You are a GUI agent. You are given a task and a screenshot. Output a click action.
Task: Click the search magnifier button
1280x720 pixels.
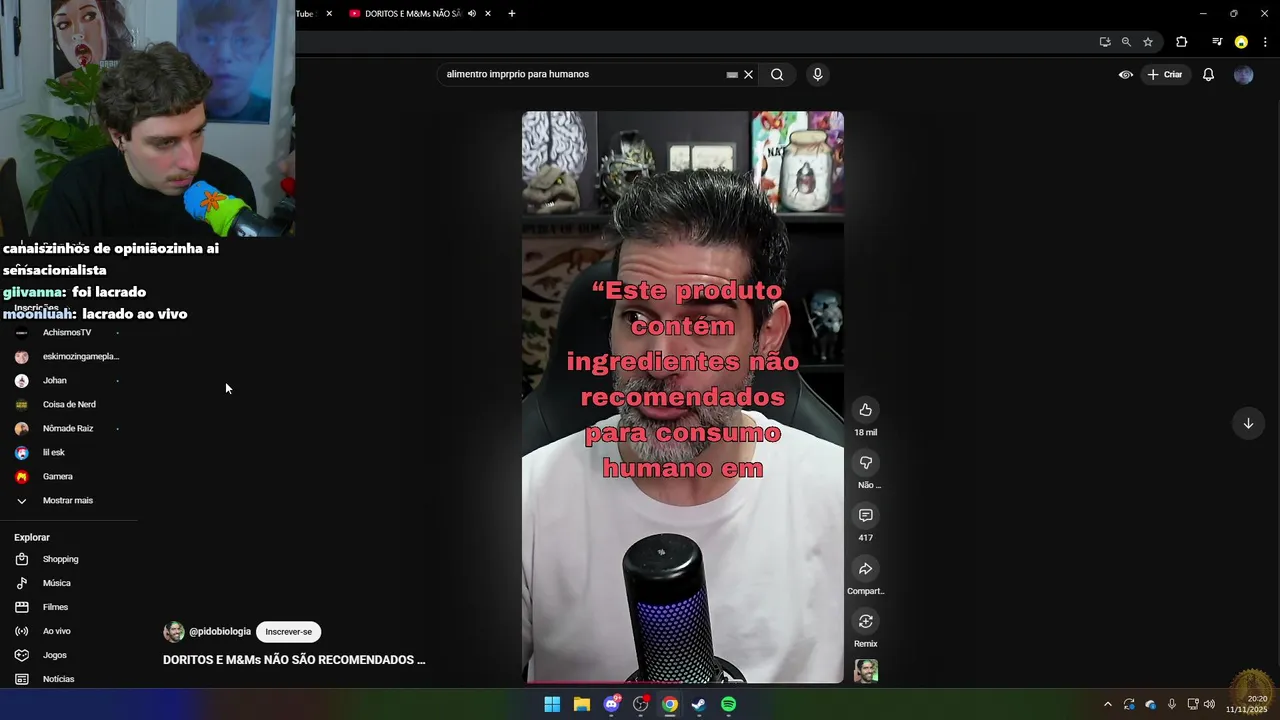[777, 74]
